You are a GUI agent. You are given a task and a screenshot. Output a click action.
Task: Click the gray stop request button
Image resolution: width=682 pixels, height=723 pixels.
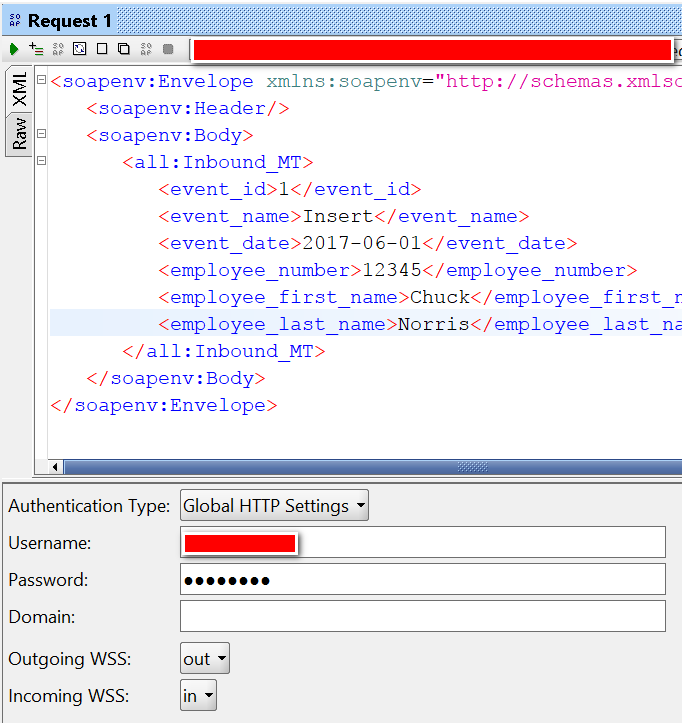[168, 49]
